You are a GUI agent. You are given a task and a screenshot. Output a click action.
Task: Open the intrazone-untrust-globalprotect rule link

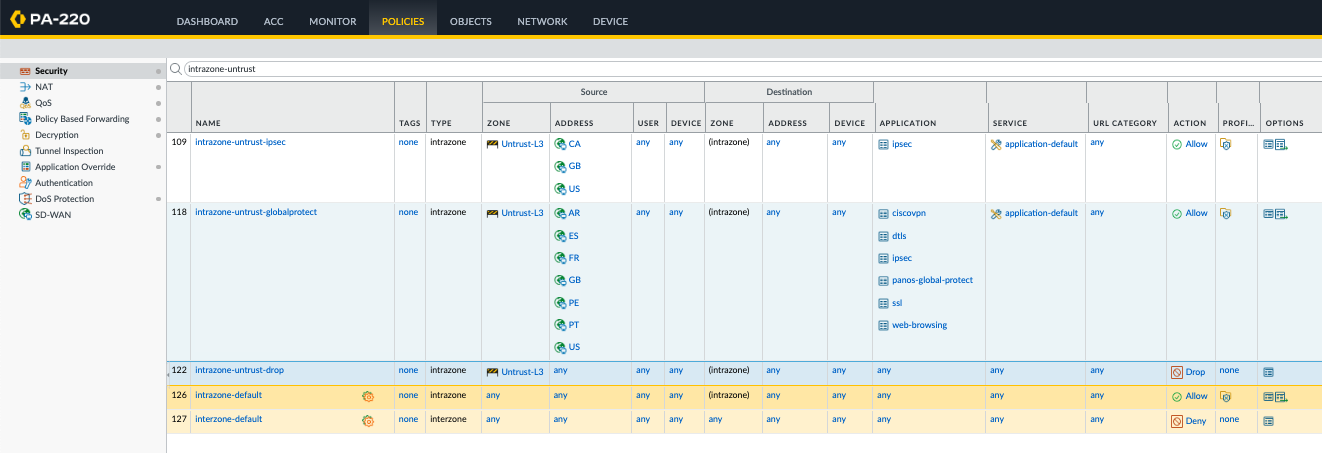pyautogui.click(x=254, y=213)
